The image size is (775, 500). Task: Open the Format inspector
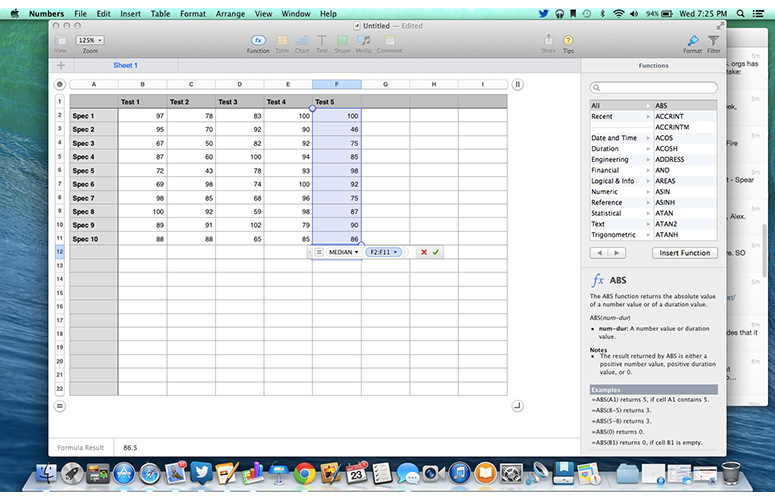click(x=692, y=43)
